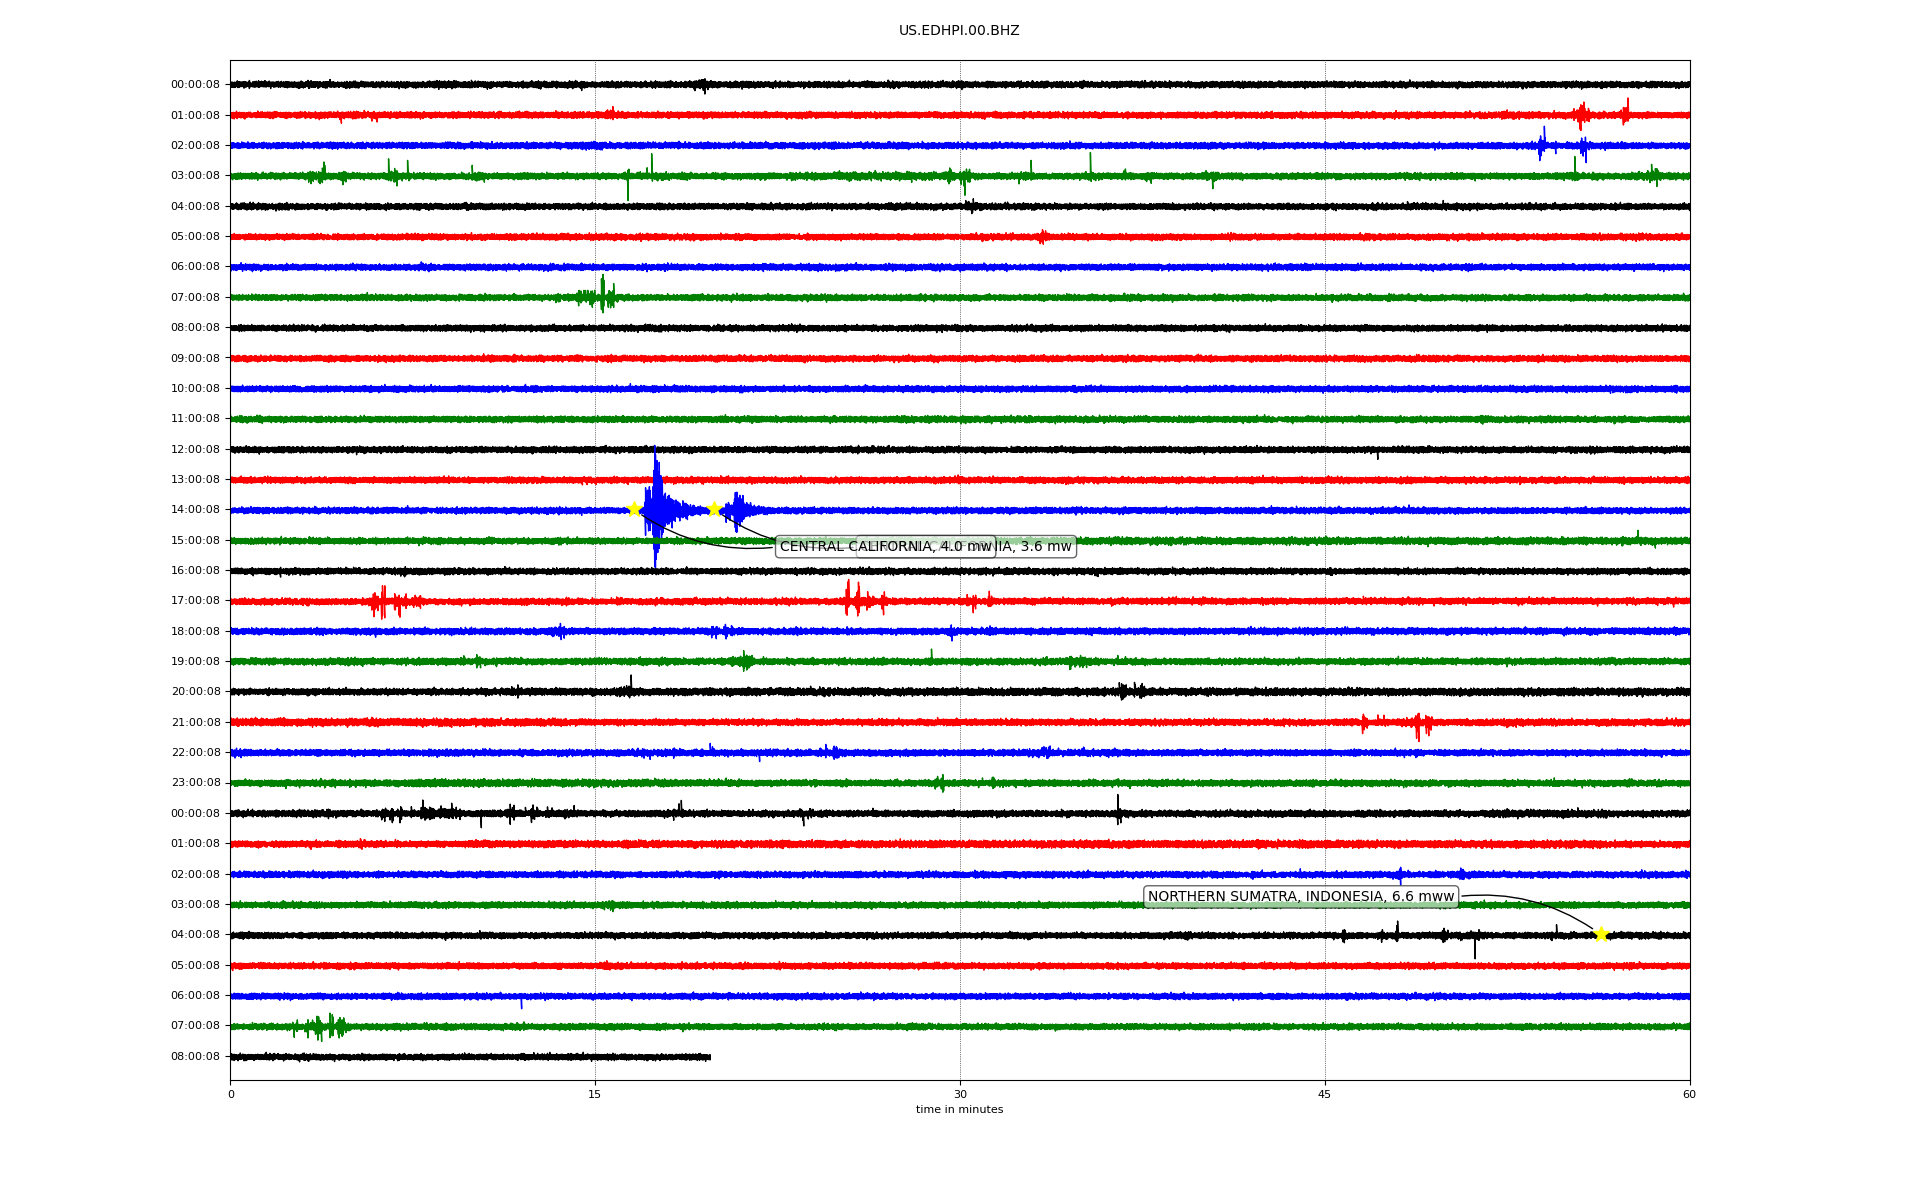Image resolution: width=1920 pixels, height=1200 pixels.
Task: Click the 00:00:08 label at top row
Action: [195, 85]
